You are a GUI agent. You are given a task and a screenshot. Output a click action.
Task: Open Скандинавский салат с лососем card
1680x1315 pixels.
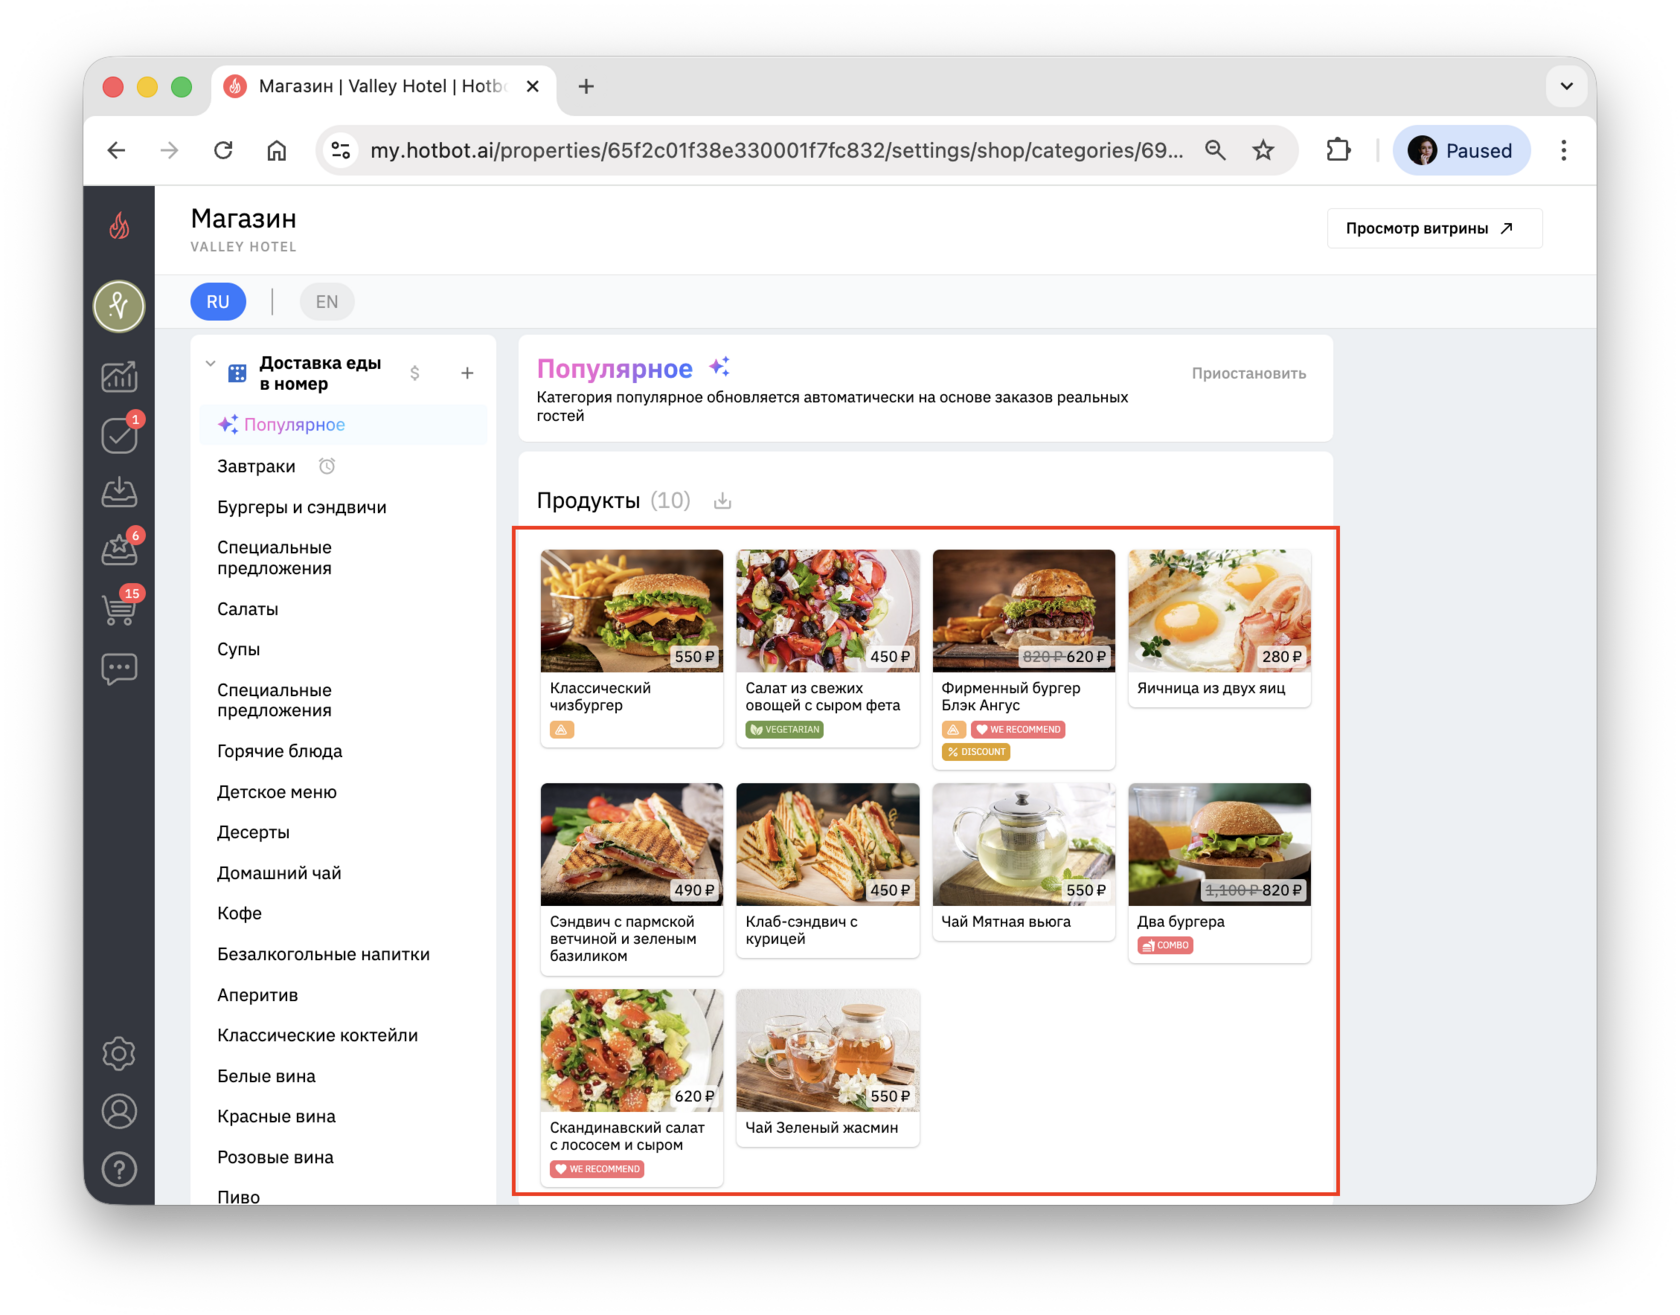click(x=632, y=1088)
